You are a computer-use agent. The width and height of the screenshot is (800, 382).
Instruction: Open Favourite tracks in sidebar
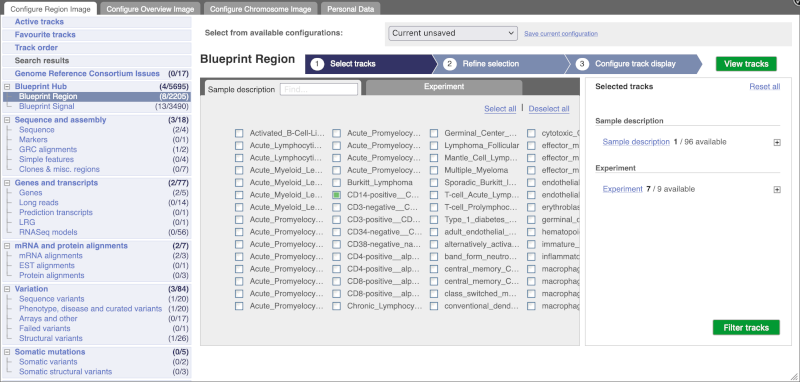(x=45, y=35)
